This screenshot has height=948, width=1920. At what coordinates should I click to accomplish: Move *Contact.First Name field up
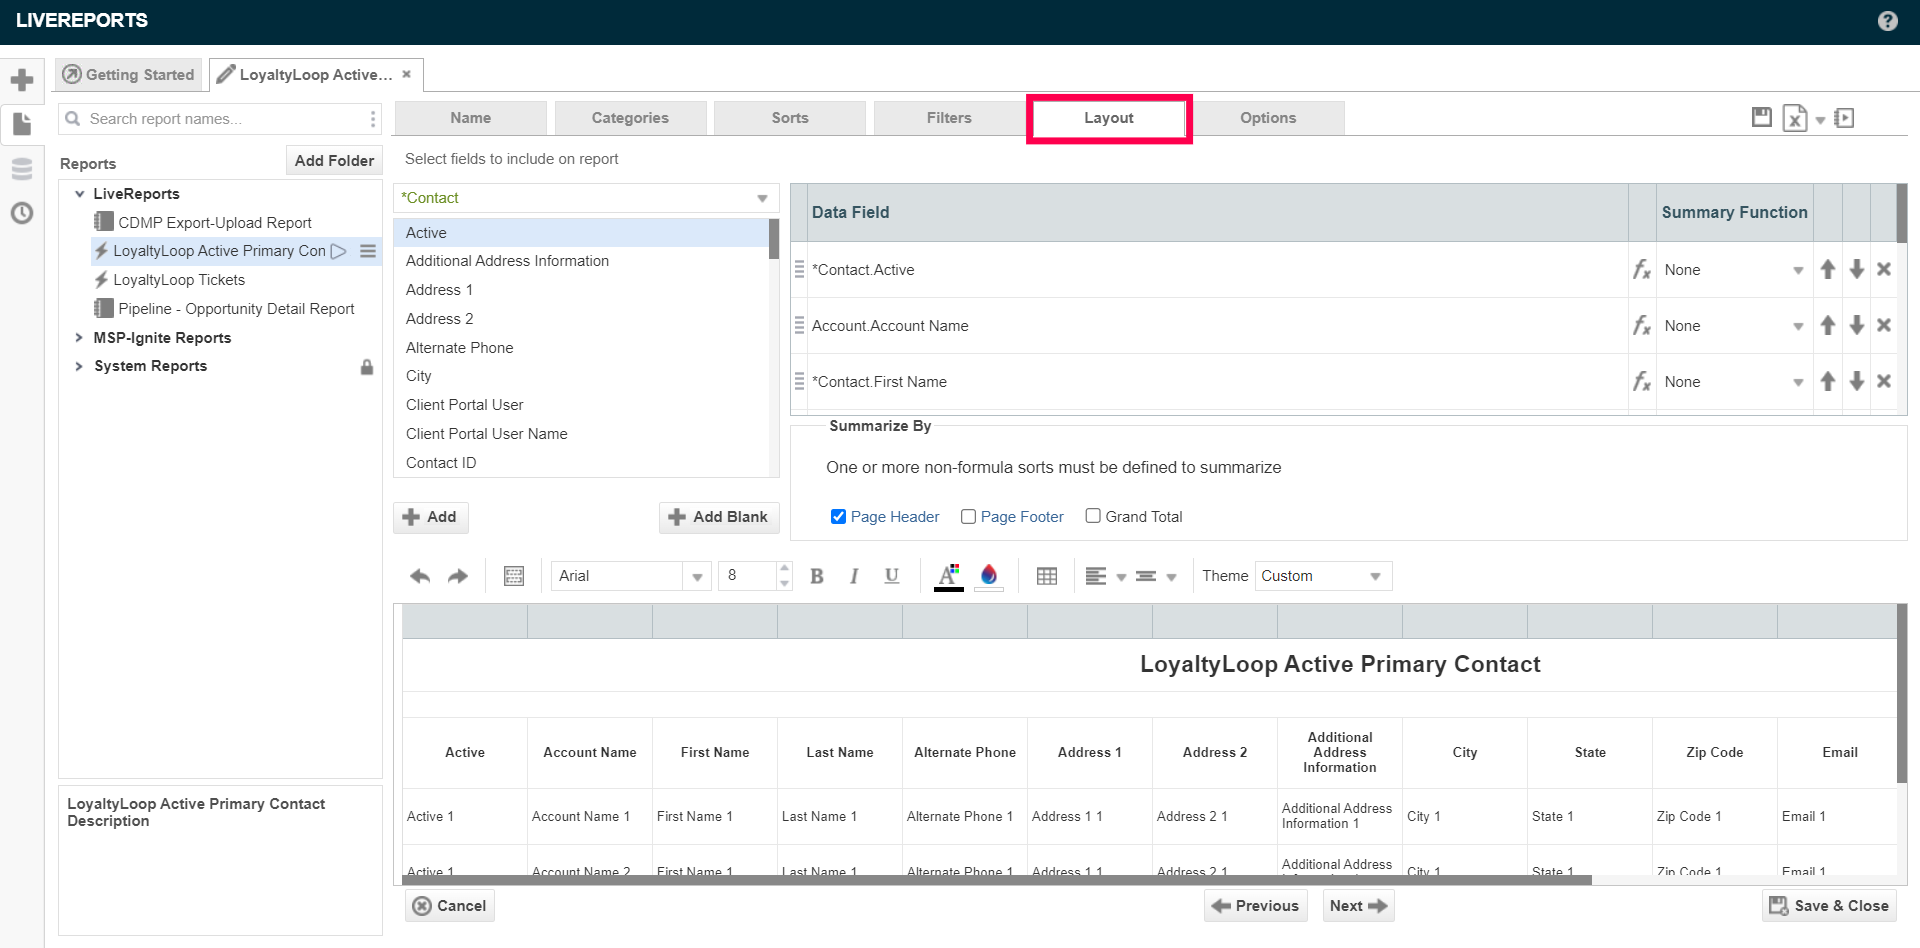pos(1828,381)
